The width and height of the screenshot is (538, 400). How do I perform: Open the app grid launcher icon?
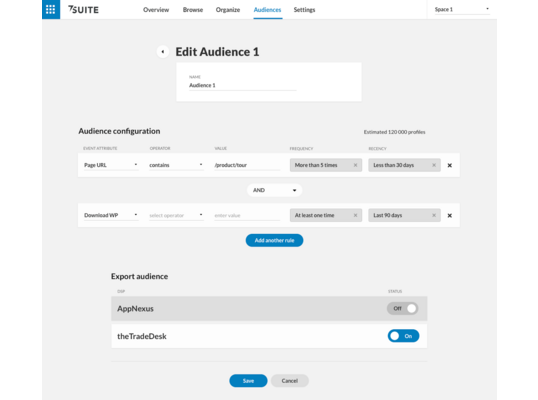pos(51,9)
